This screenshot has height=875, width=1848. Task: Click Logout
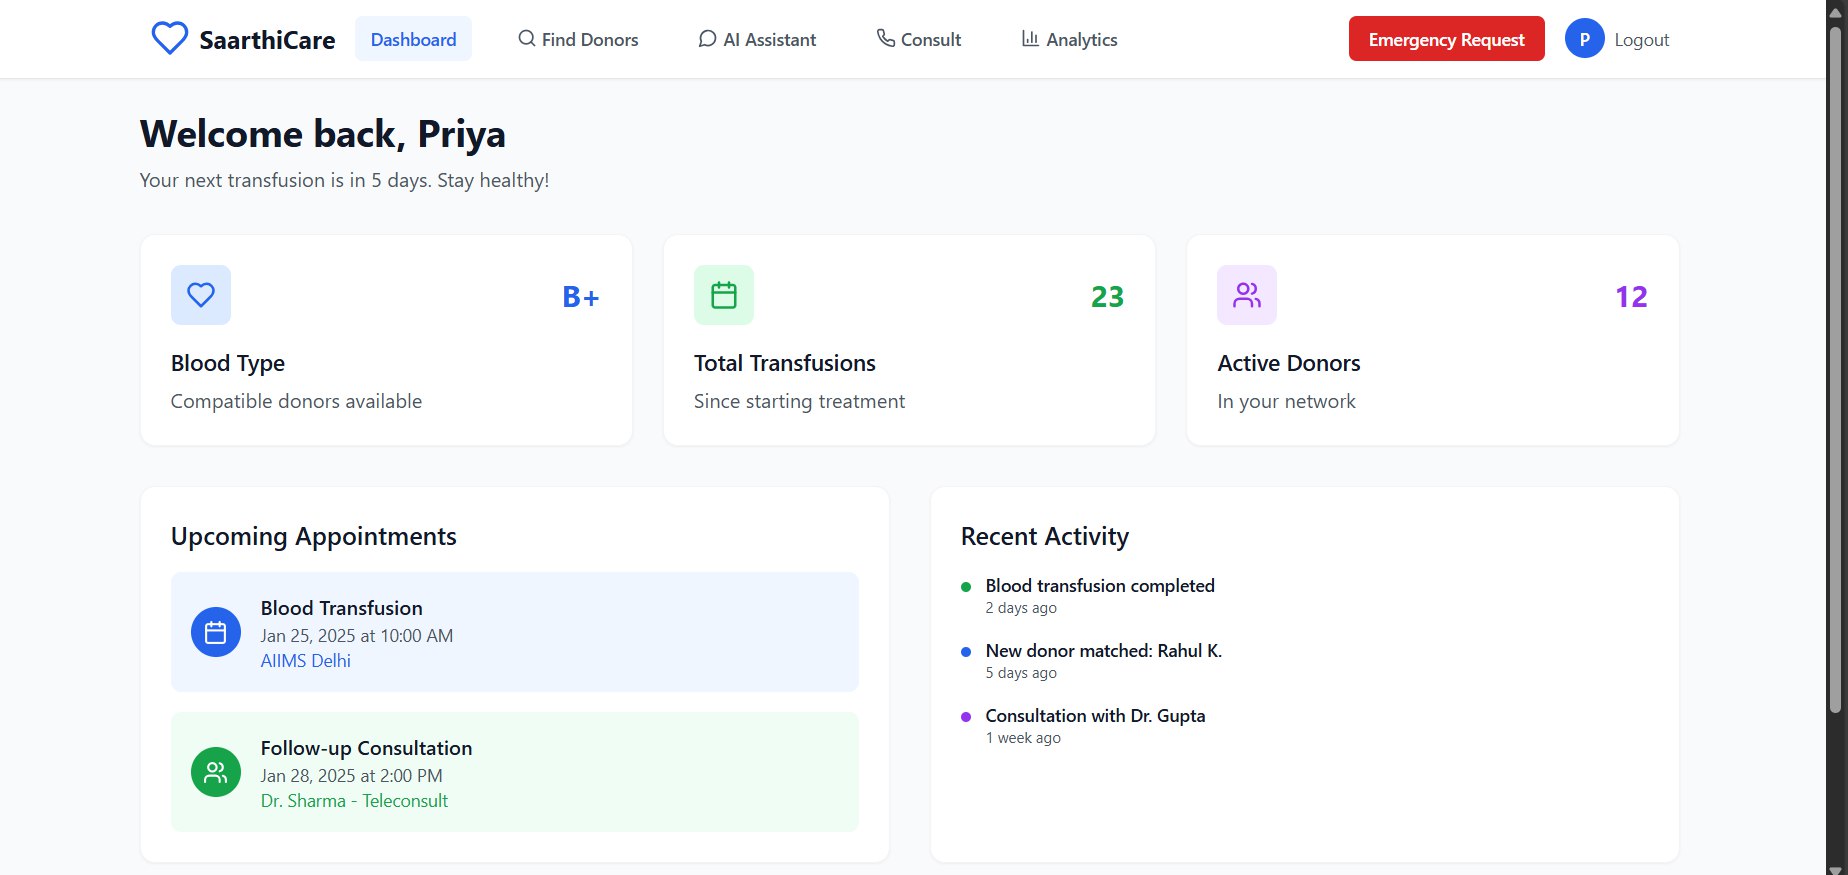click(1641, 40)
